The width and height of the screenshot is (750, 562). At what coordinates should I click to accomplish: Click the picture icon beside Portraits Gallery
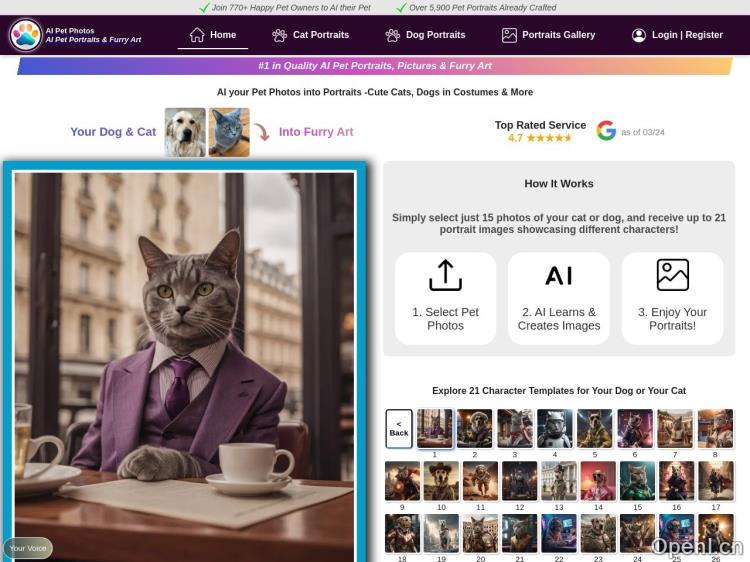click(x=509, y=35)
